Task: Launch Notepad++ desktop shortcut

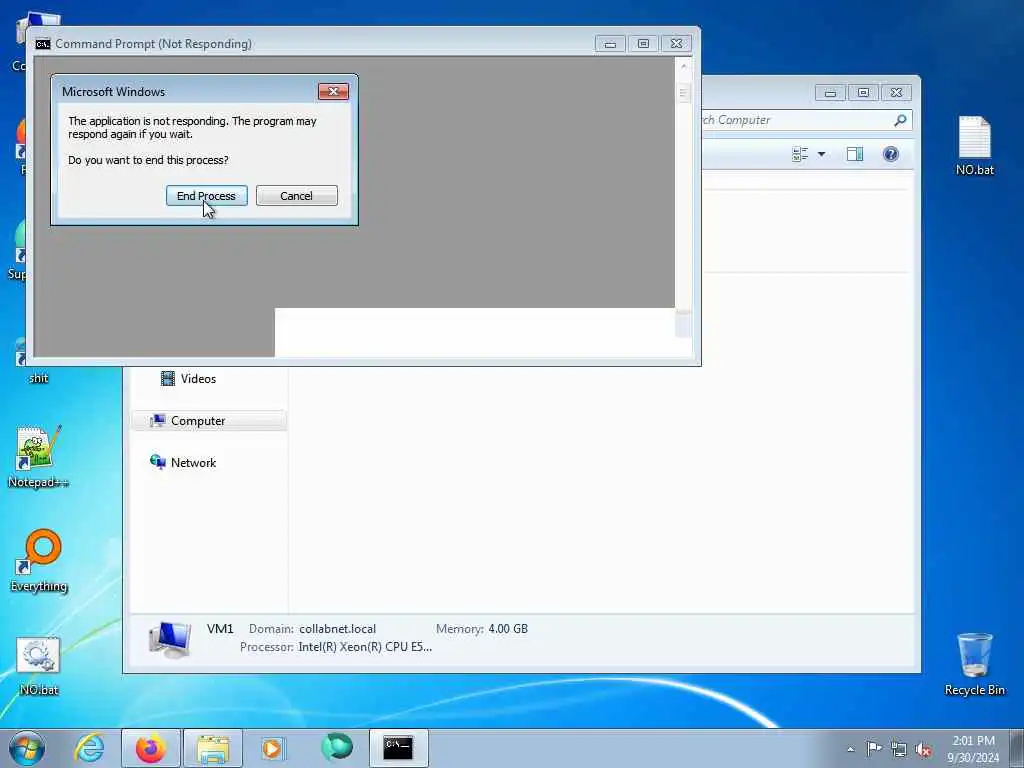Action: (39, 456)
